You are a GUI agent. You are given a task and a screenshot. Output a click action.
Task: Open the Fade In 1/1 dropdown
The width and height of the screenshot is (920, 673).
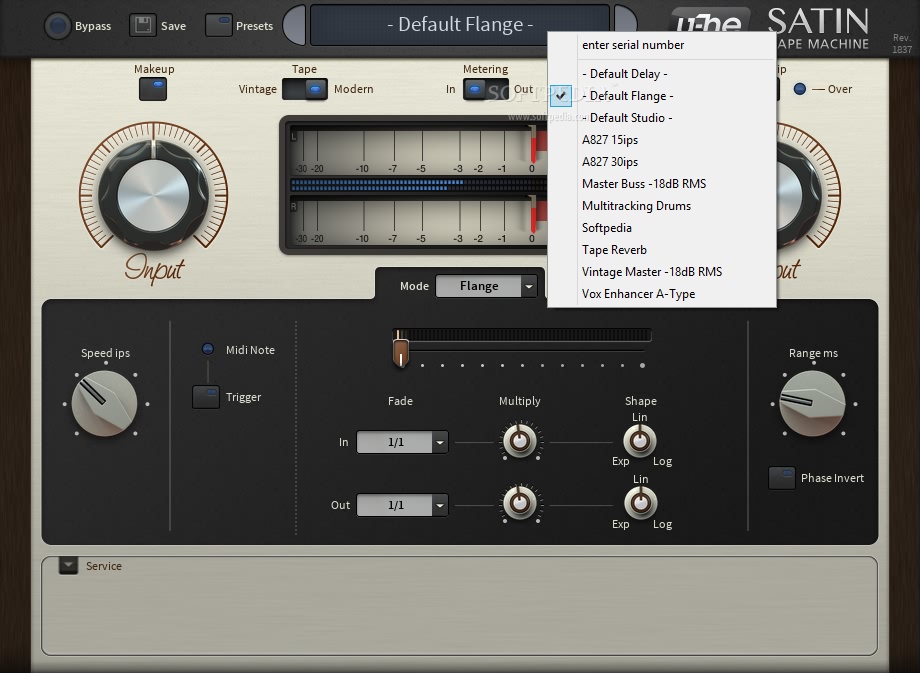pos(402,442)
